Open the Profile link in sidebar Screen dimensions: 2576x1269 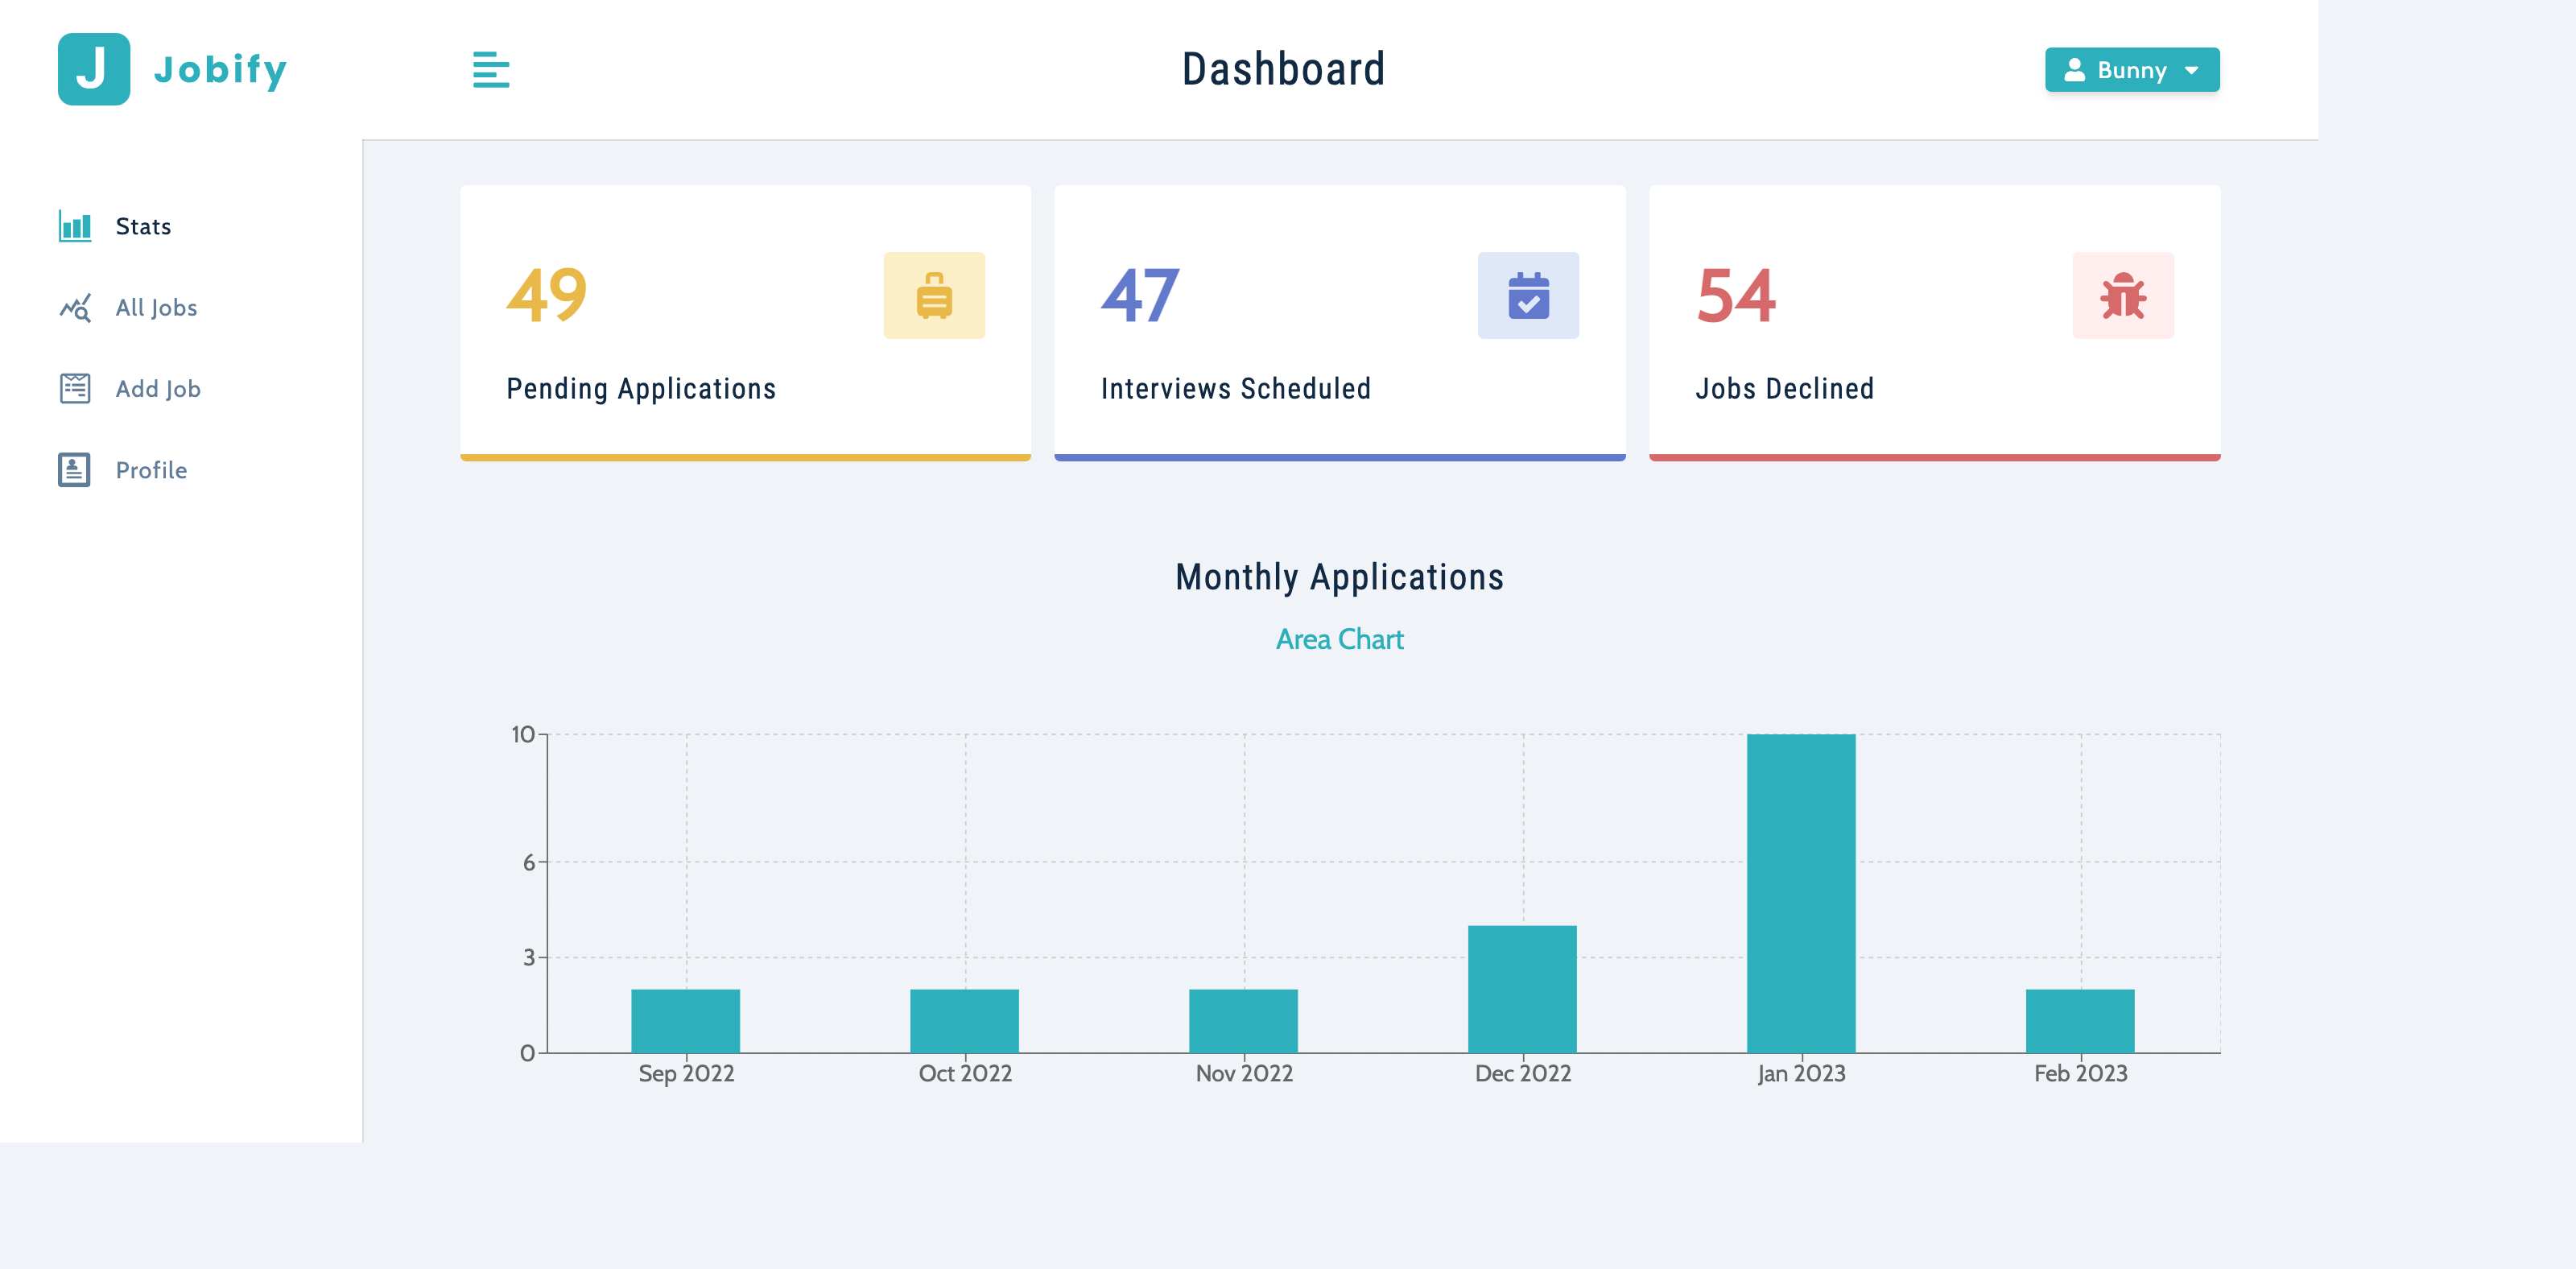point(151,470)
